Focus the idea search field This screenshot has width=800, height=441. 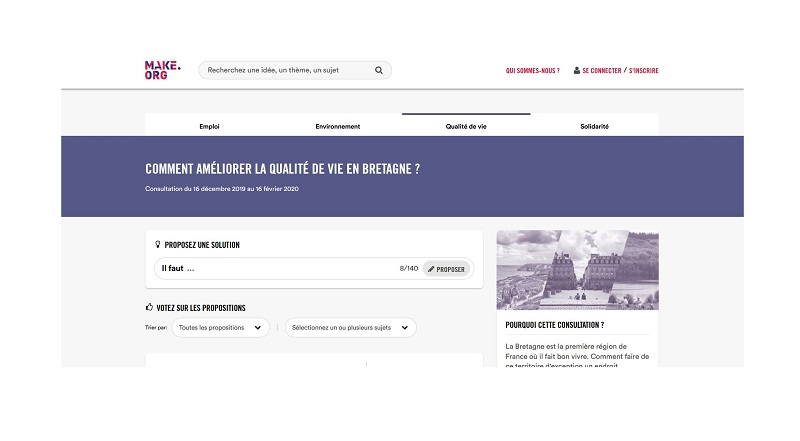295,70
